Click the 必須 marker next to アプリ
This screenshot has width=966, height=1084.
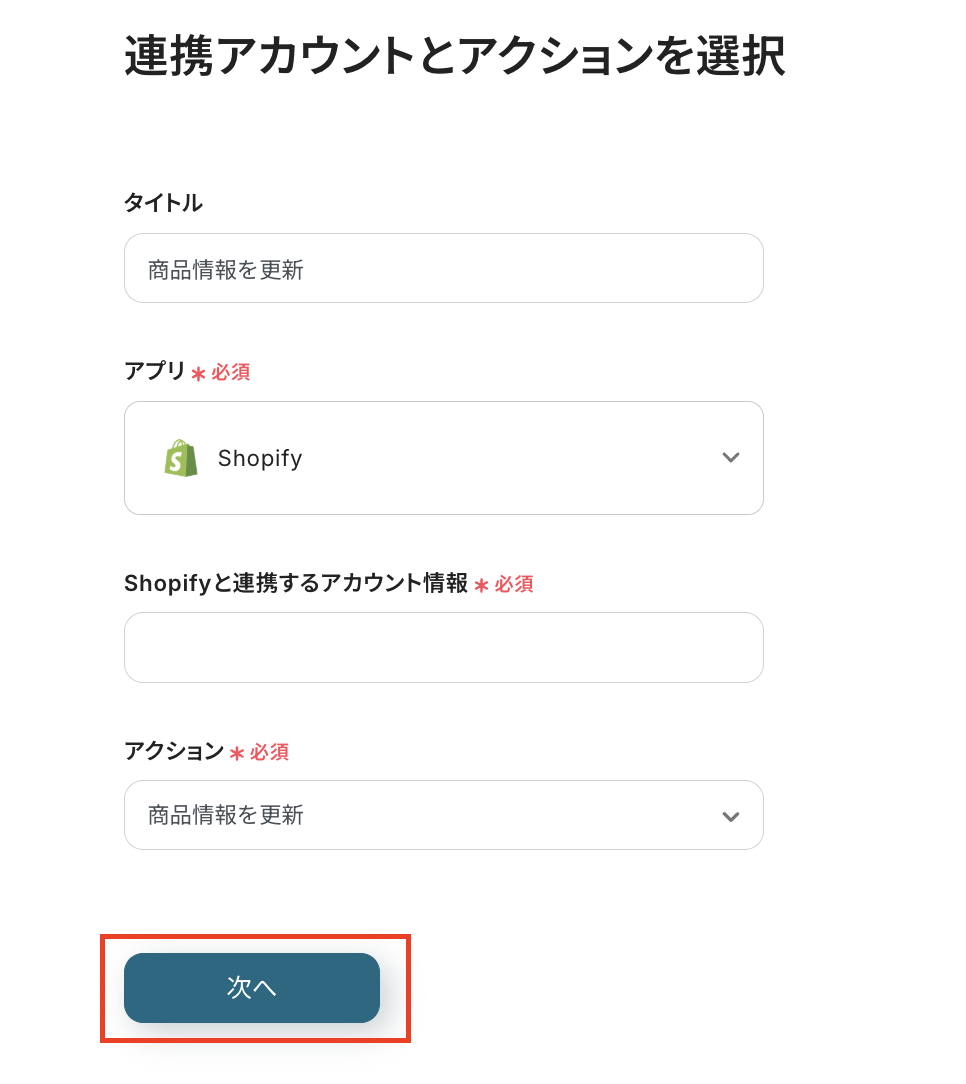coord(230,373)
